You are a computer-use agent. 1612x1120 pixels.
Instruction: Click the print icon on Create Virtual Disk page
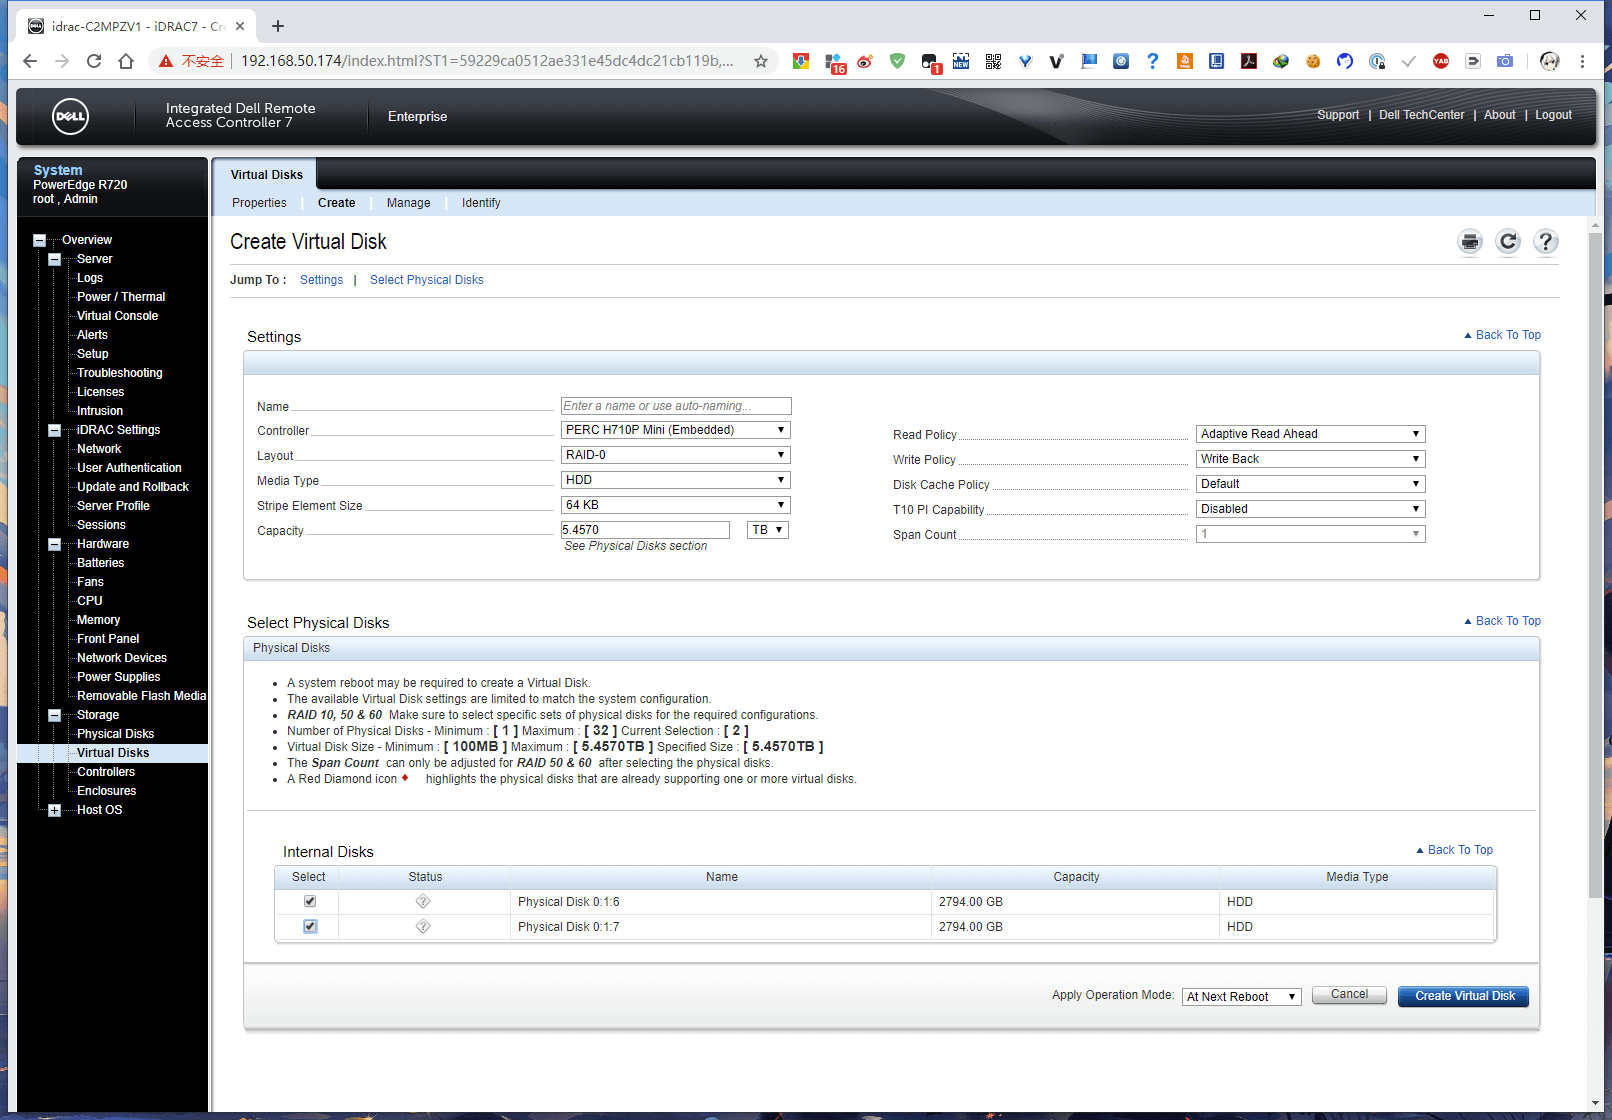(1469, 241)
